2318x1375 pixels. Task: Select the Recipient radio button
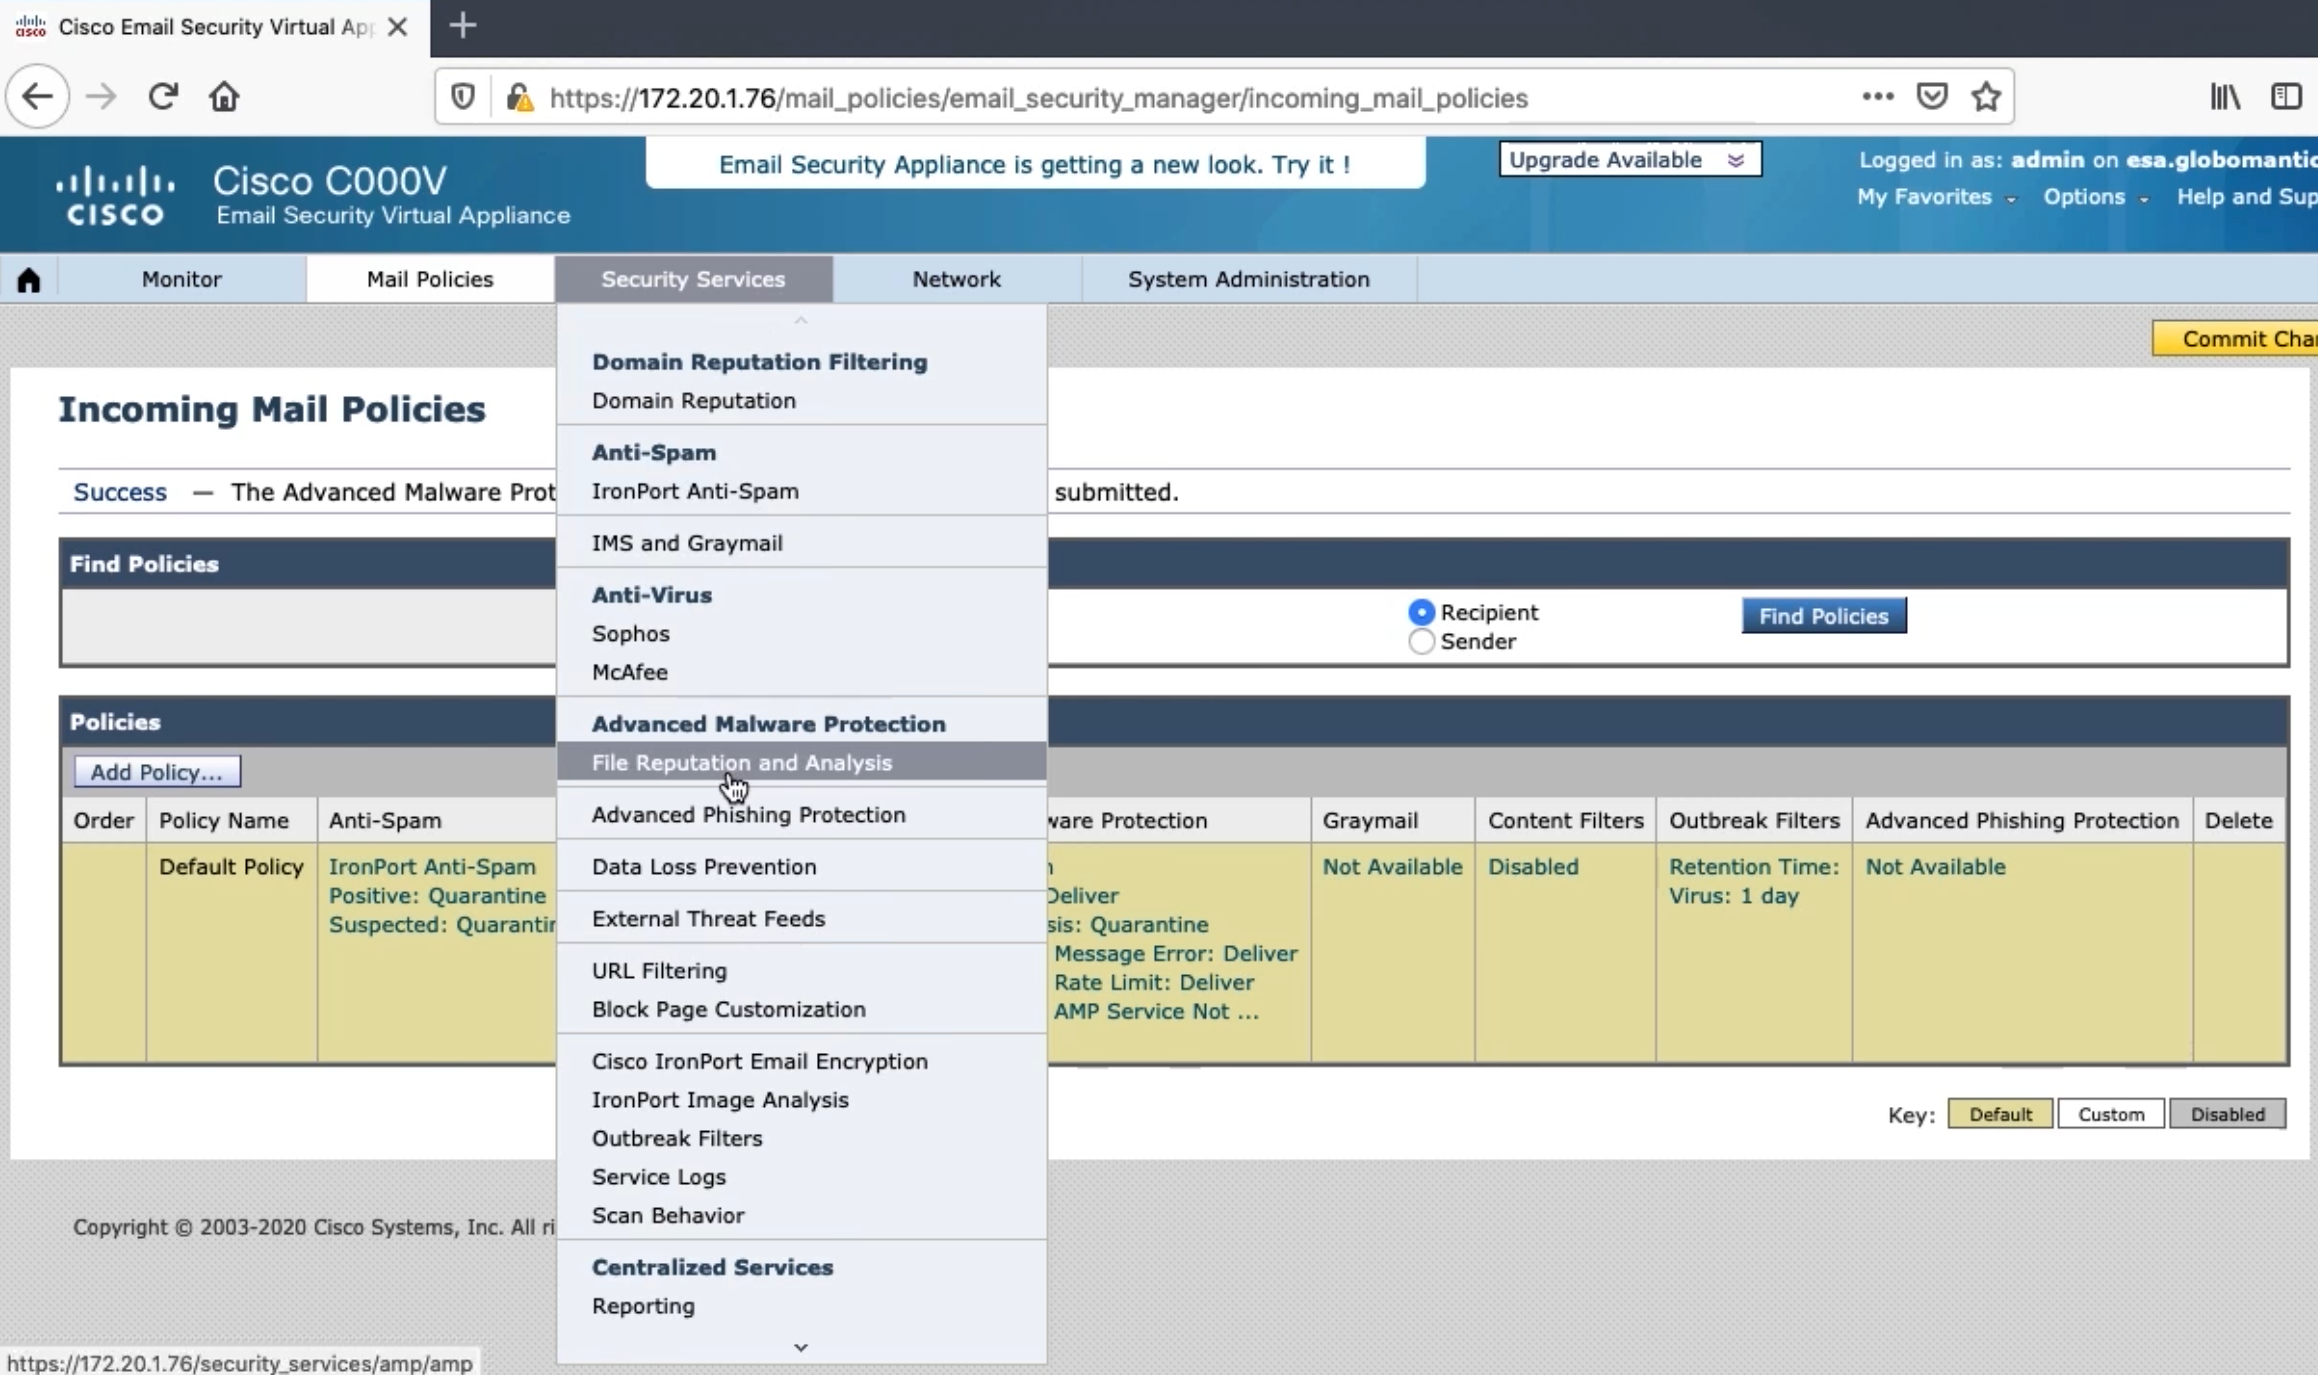[x=1421, y=612]
